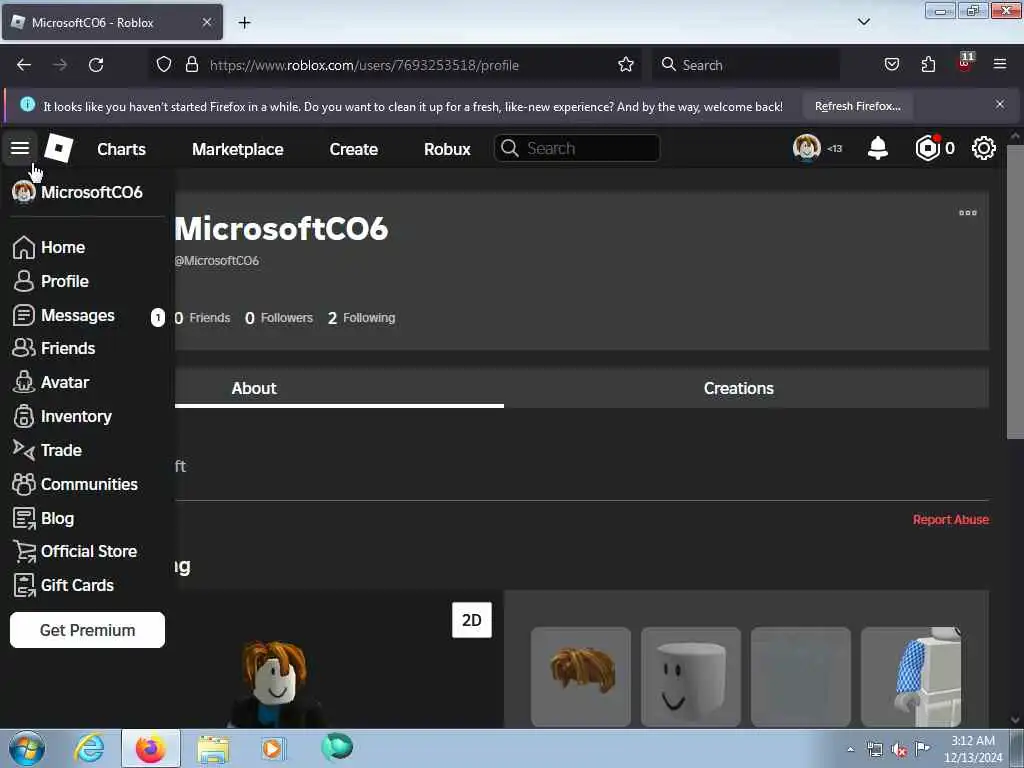Select the blue checkered arm item thumbnail

pos(910,677)
